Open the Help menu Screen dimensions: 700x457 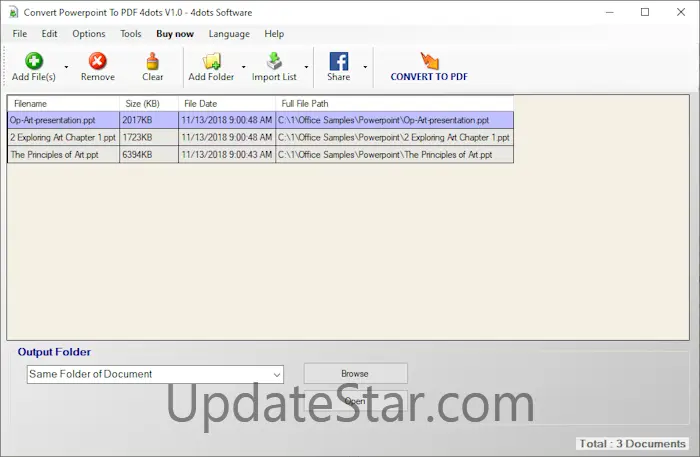(x=274, y=34)
